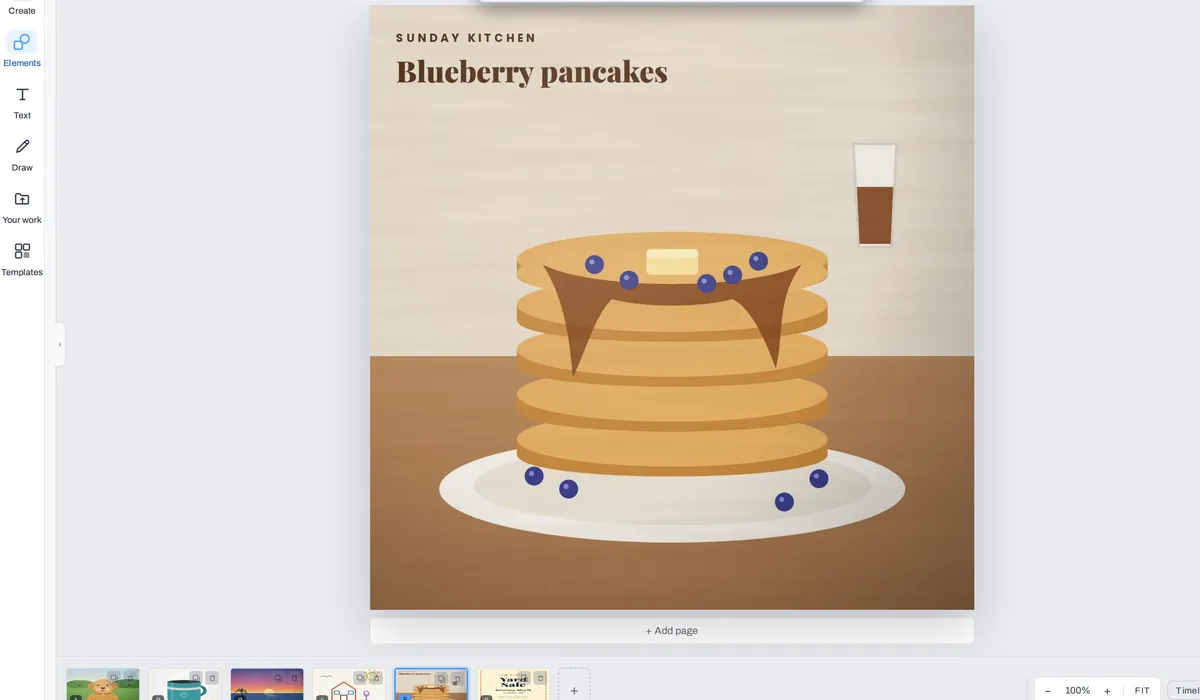The image size is (1200, 700).
Task: Fit canvas using the FIT button
Action: pos(1142,691)
